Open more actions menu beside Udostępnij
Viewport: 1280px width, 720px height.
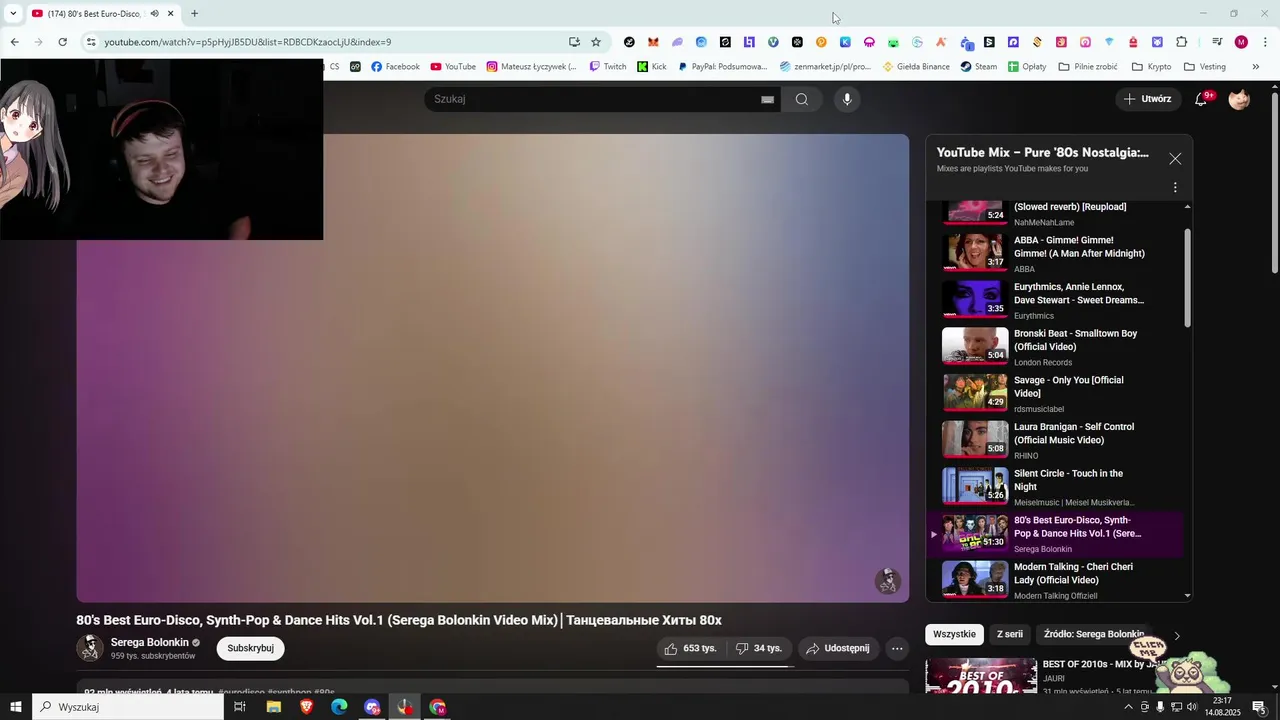(897, 648)
